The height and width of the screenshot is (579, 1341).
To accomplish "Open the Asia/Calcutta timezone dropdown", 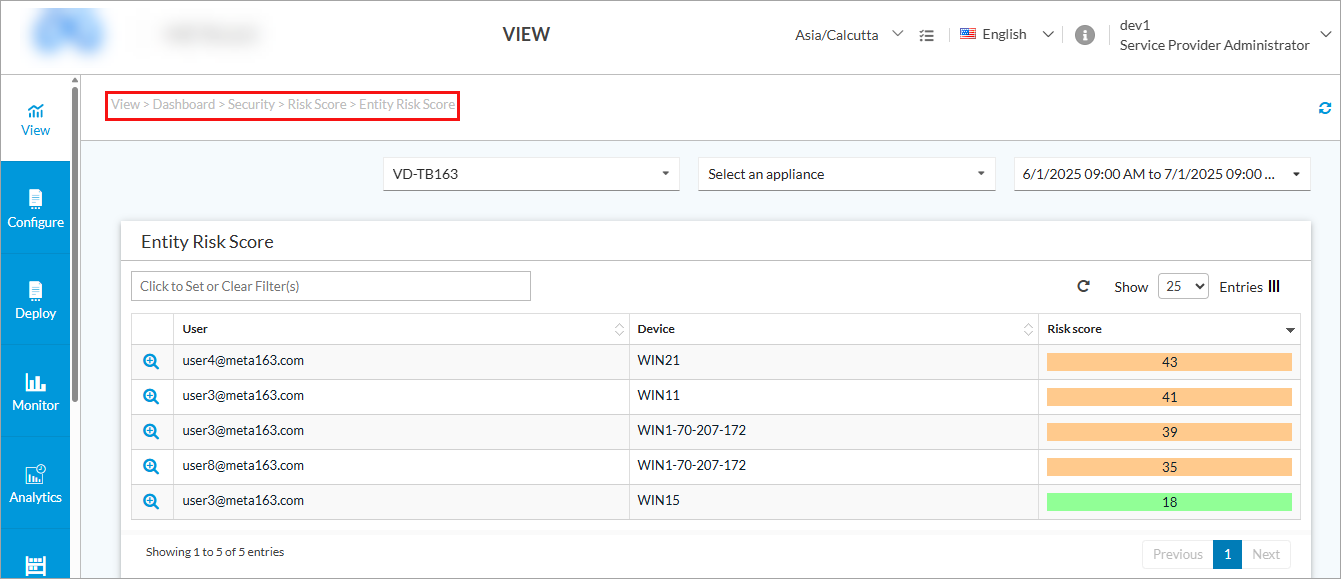I will pyautogui.click(x=849, y=35).
